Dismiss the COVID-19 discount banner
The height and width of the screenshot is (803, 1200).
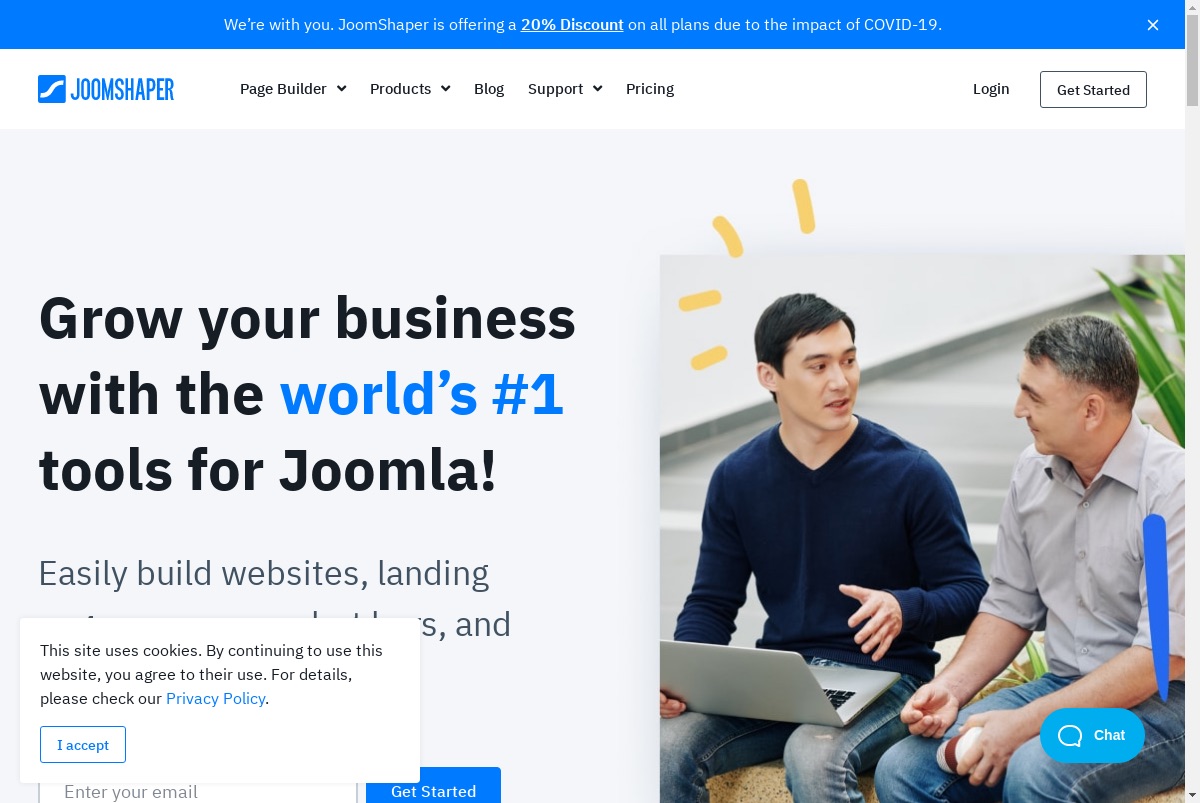point(1153,25)
